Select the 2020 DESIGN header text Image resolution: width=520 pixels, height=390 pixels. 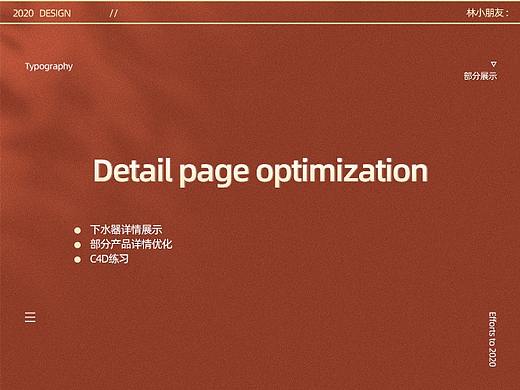42,13
